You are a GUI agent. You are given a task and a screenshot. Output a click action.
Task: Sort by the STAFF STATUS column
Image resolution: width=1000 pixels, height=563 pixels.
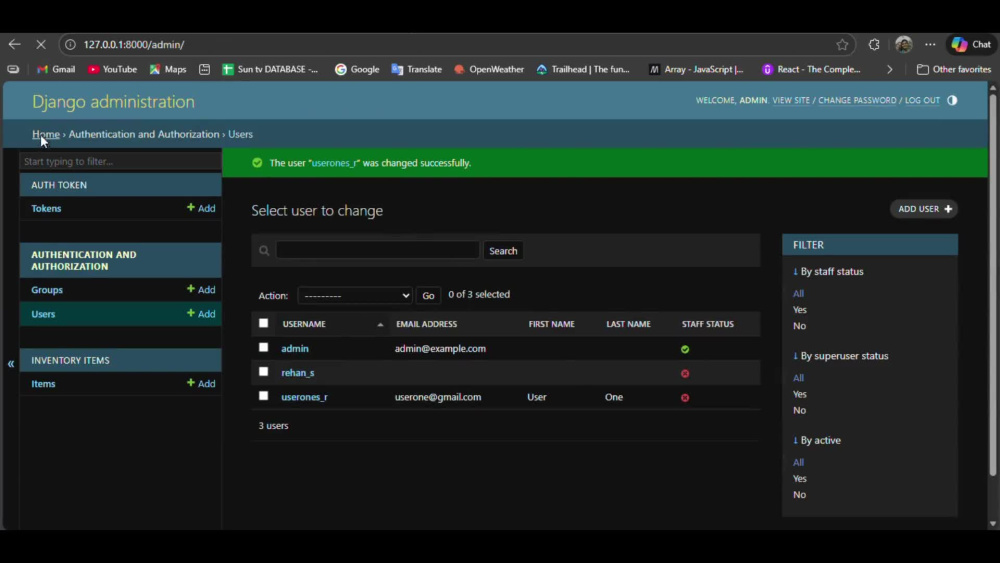click(x=707, y=324)
